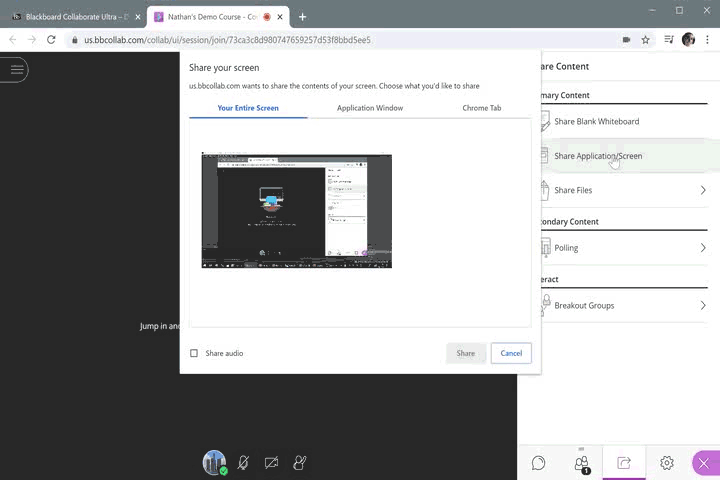
Task: Enable the Share audio checkbox
Action: click(194, 353)
